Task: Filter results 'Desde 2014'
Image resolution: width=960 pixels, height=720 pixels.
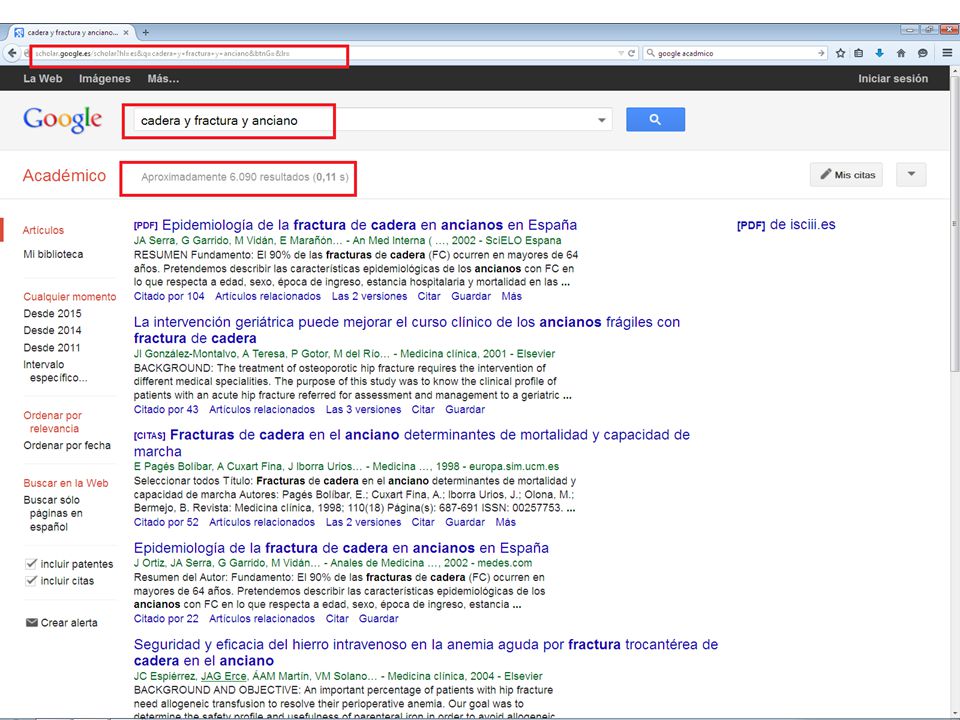Action: (x=52, y=331)
